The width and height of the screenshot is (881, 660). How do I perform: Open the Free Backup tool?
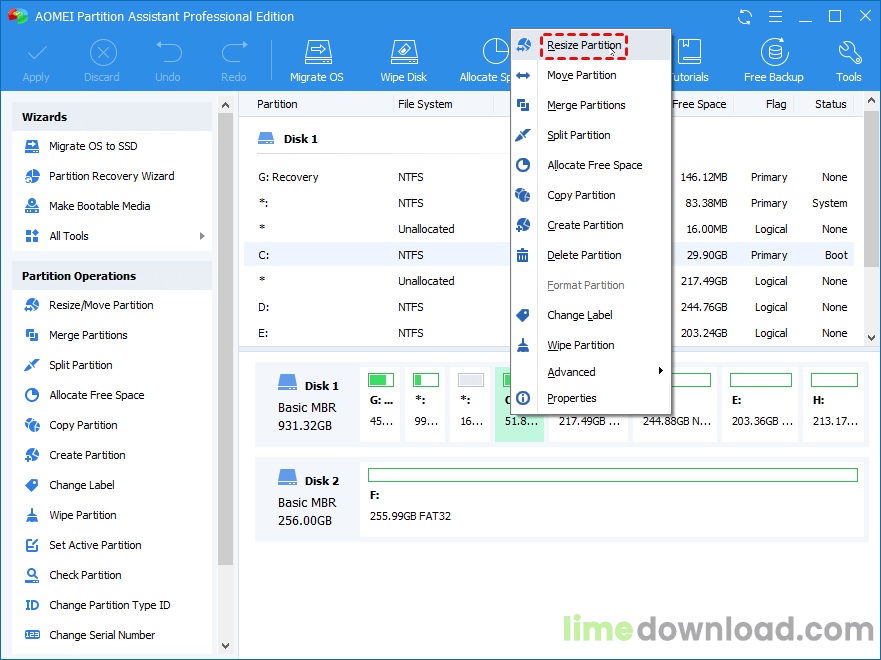tap(773, 60)
